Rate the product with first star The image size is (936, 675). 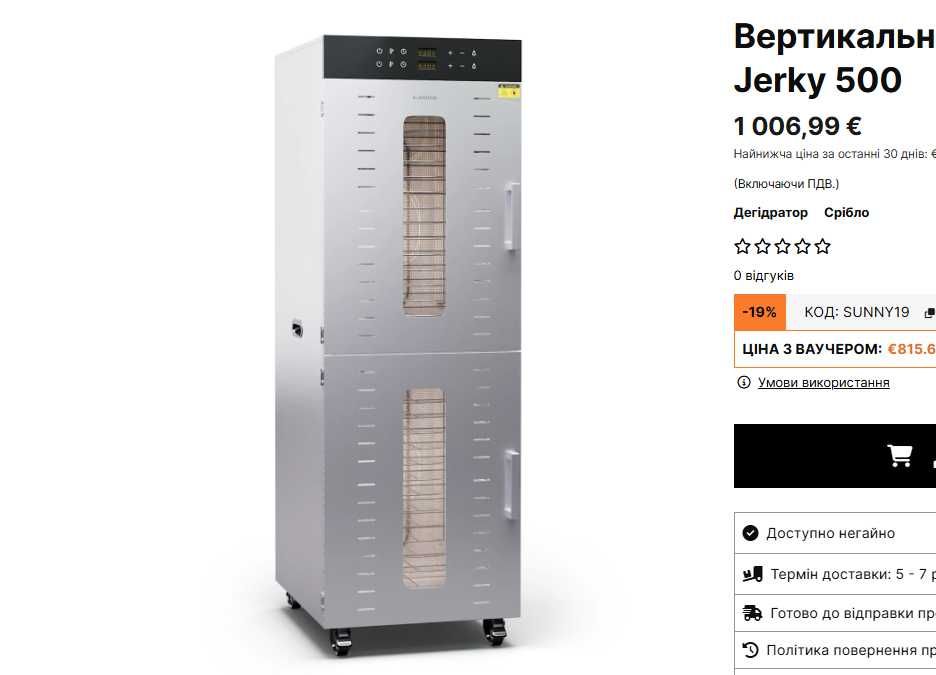pyautogui.click(x=743, y=247)
